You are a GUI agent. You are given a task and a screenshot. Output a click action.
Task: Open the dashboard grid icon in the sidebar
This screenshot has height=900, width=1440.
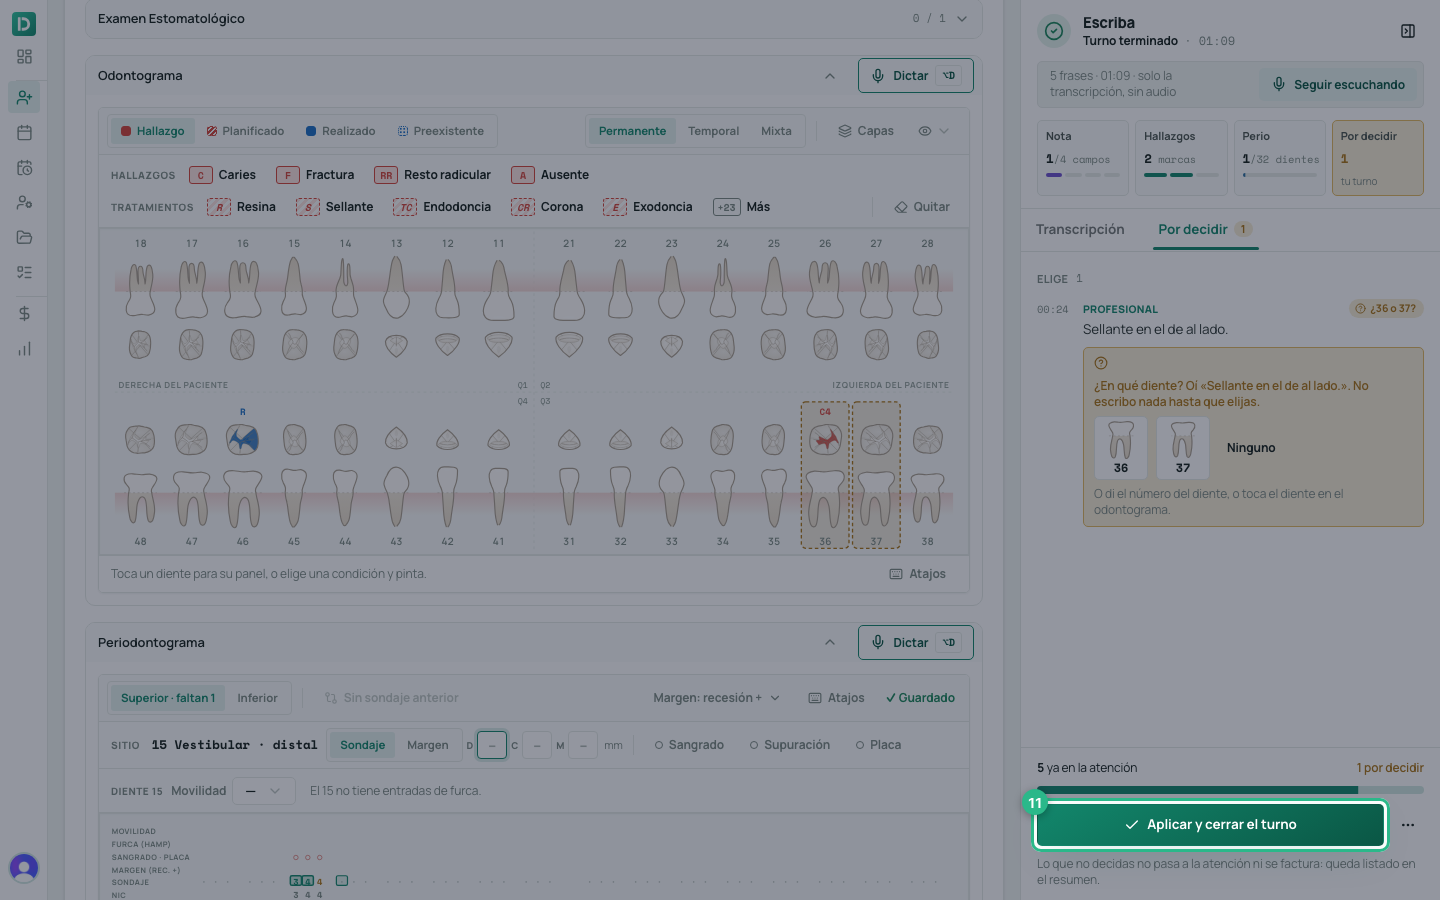coord(24,57)
